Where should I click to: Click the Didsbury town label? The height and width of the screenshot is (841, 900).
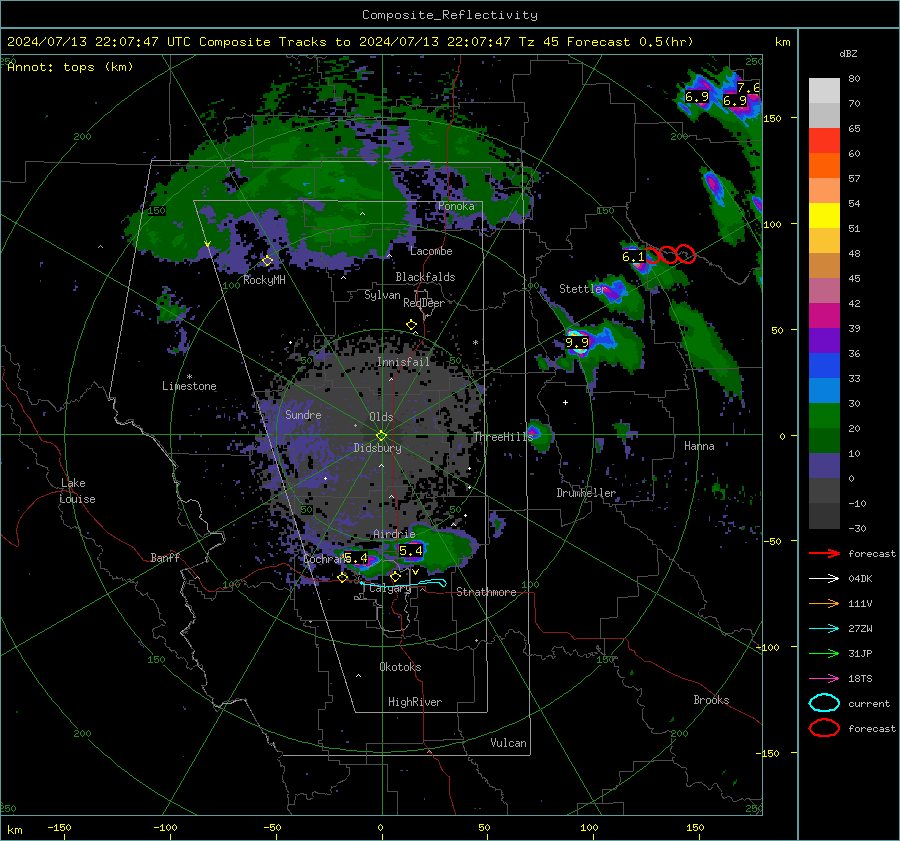click(377, 448)
